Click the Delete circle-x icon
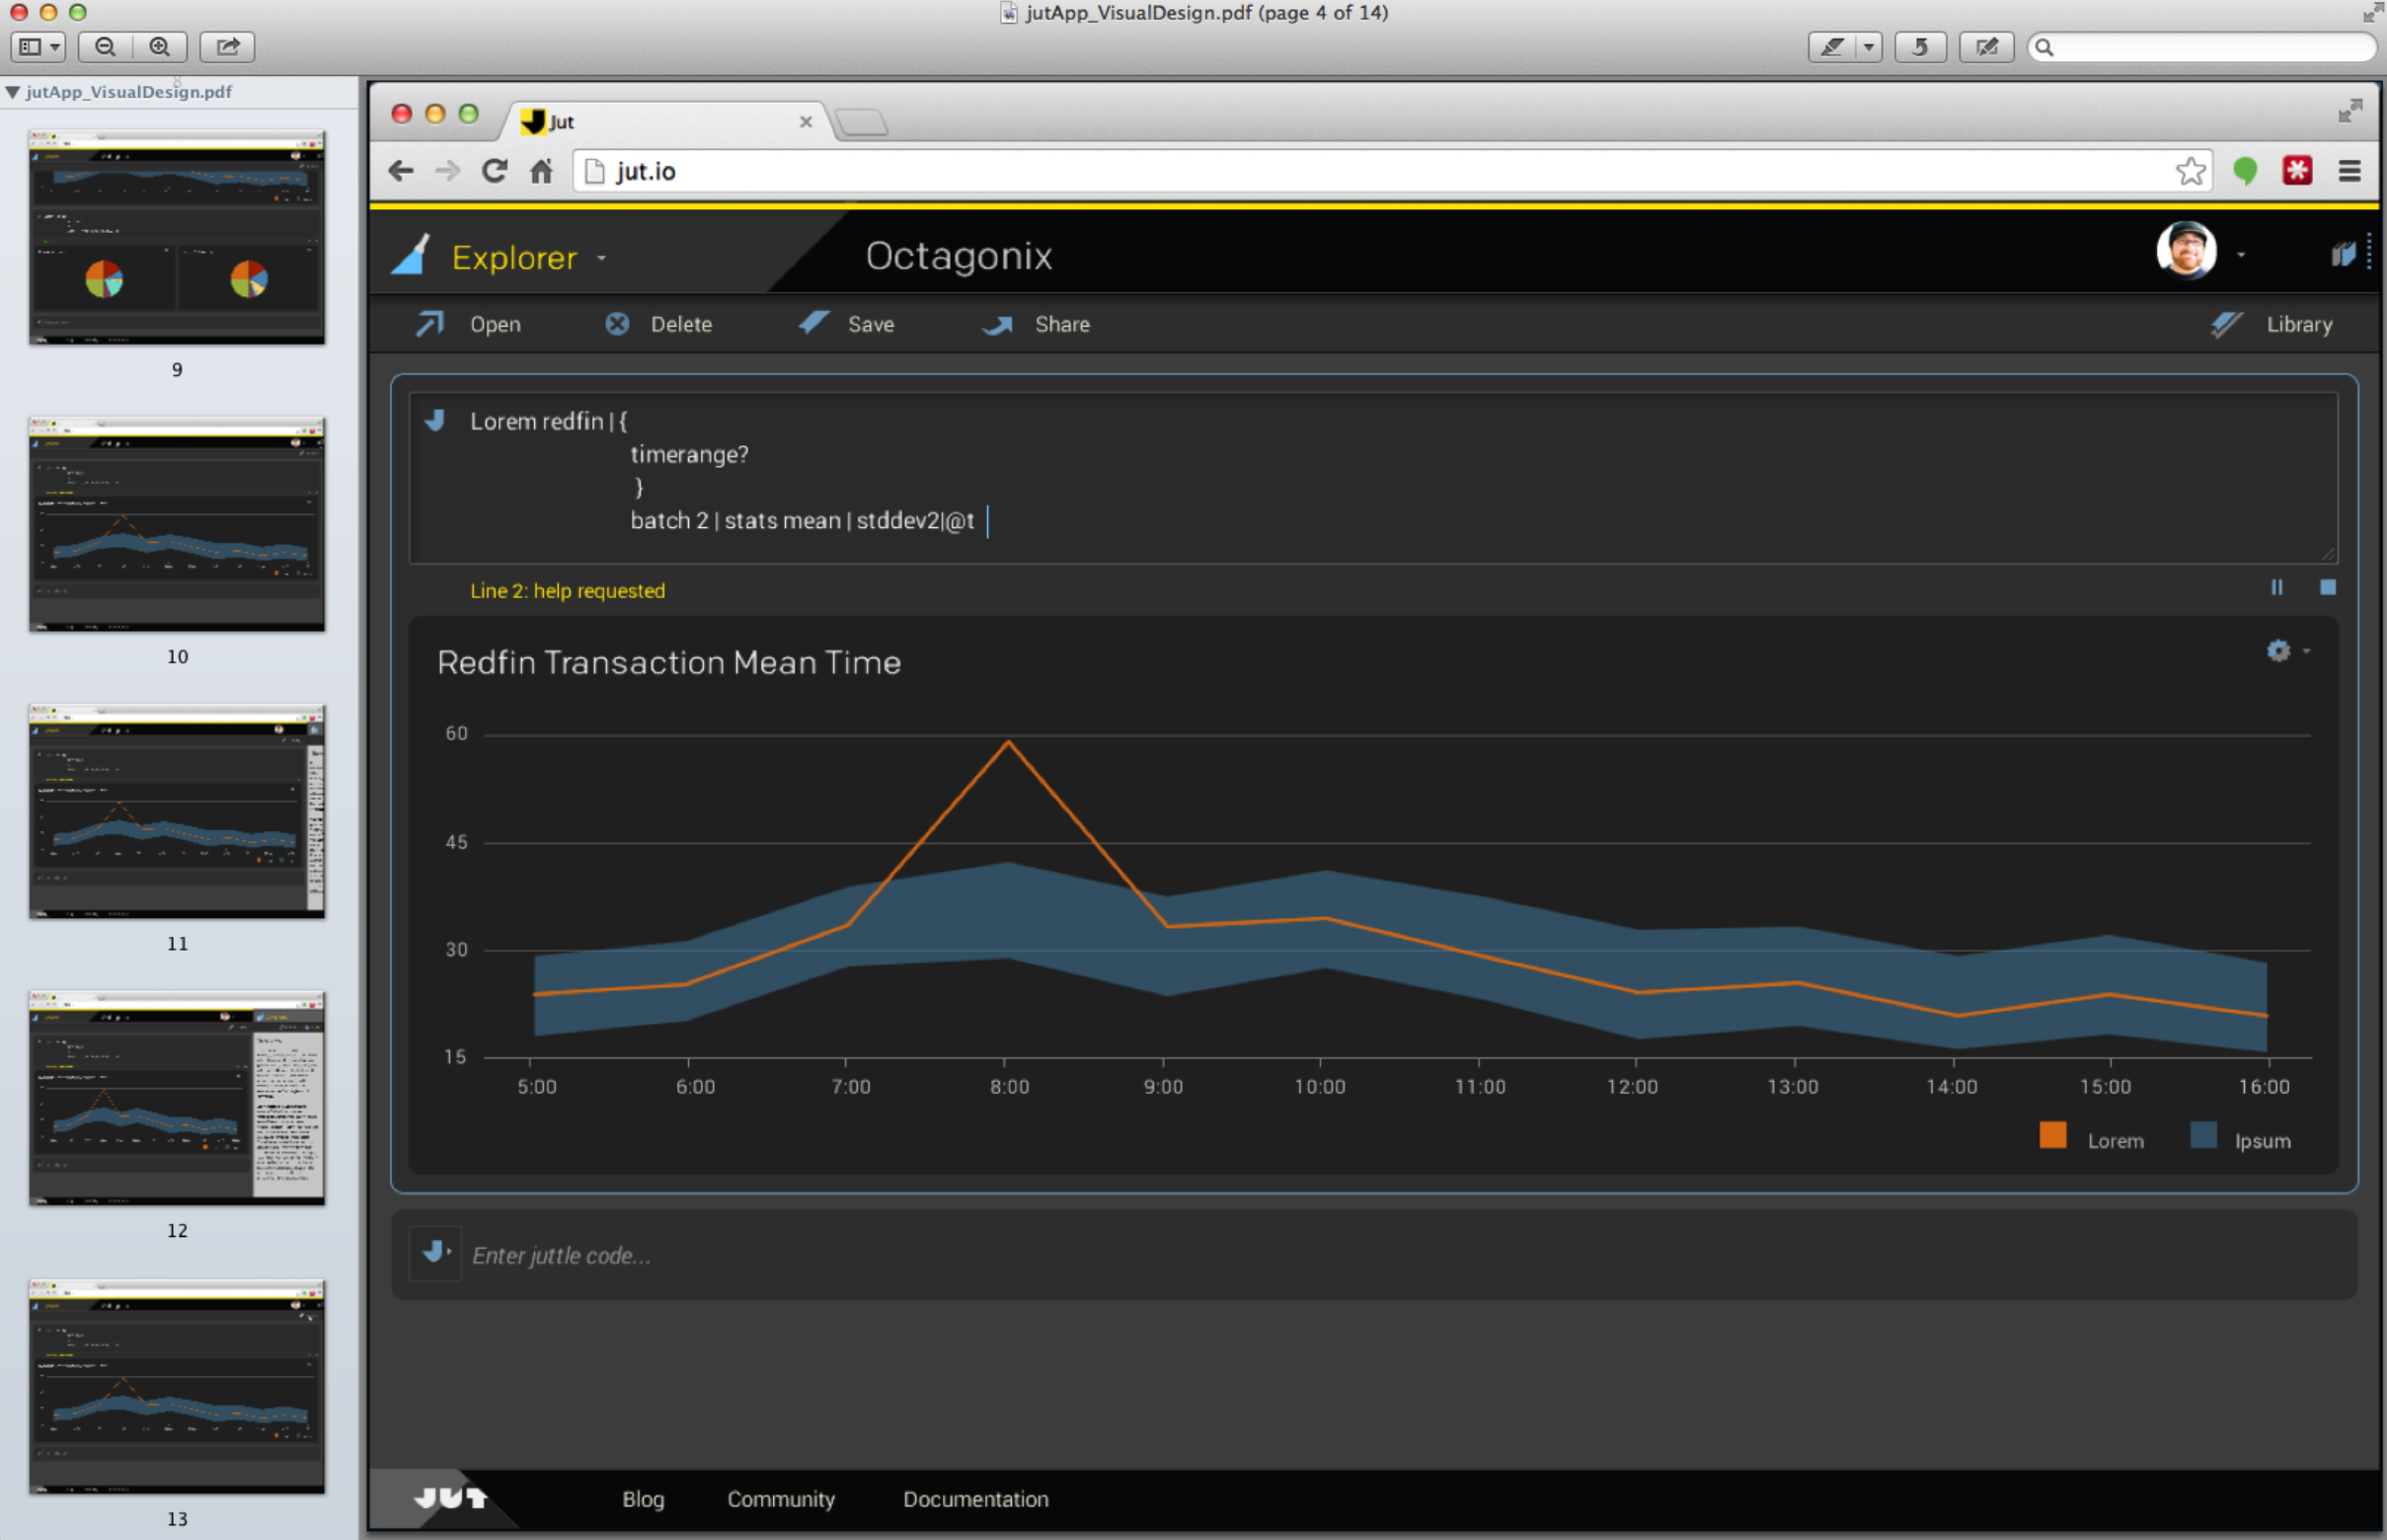Viewport: 2387px width, 1540px height. 617,324
